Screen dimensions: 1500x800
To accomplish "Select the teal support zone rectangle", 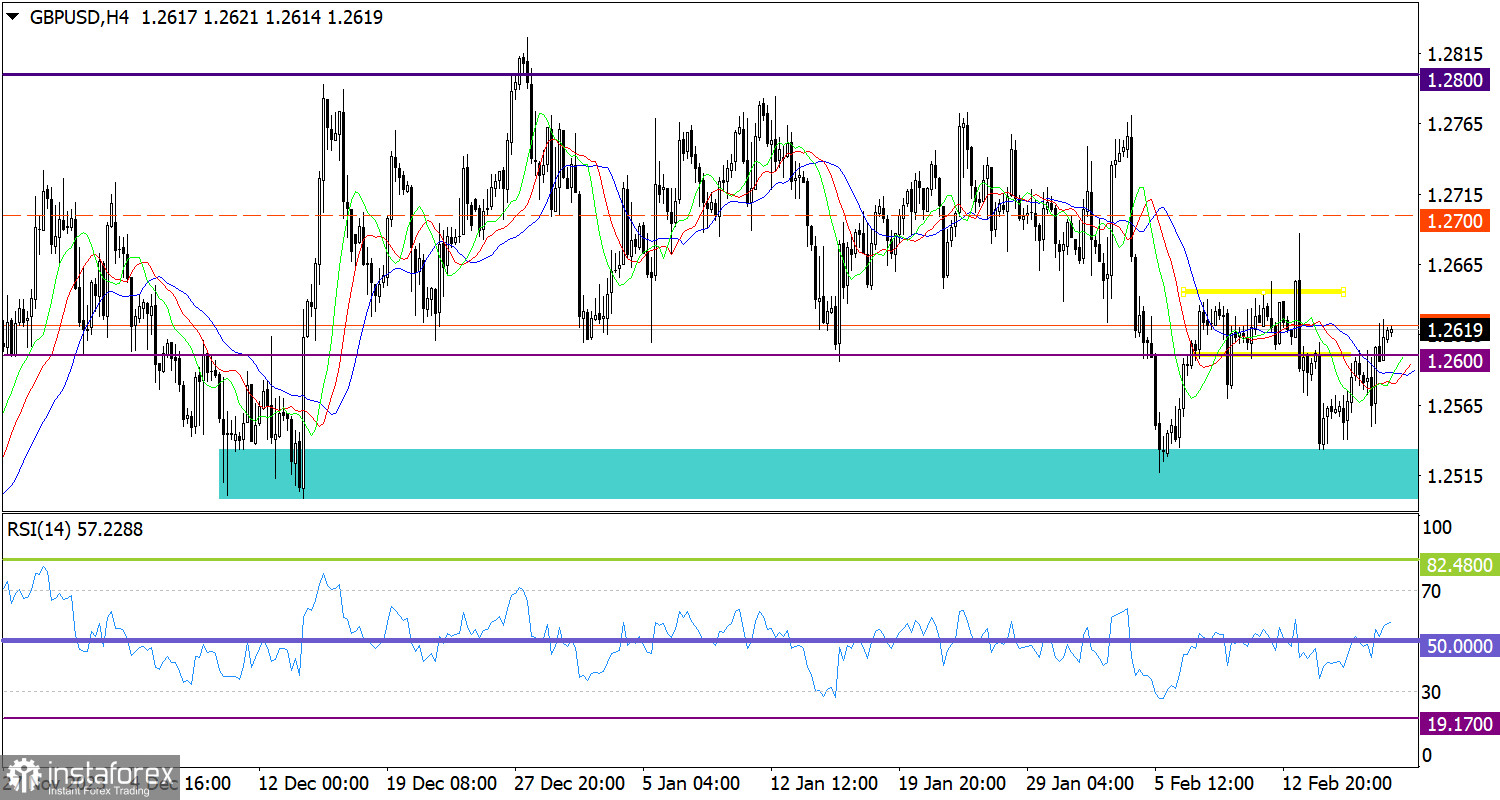I will 818,473.
